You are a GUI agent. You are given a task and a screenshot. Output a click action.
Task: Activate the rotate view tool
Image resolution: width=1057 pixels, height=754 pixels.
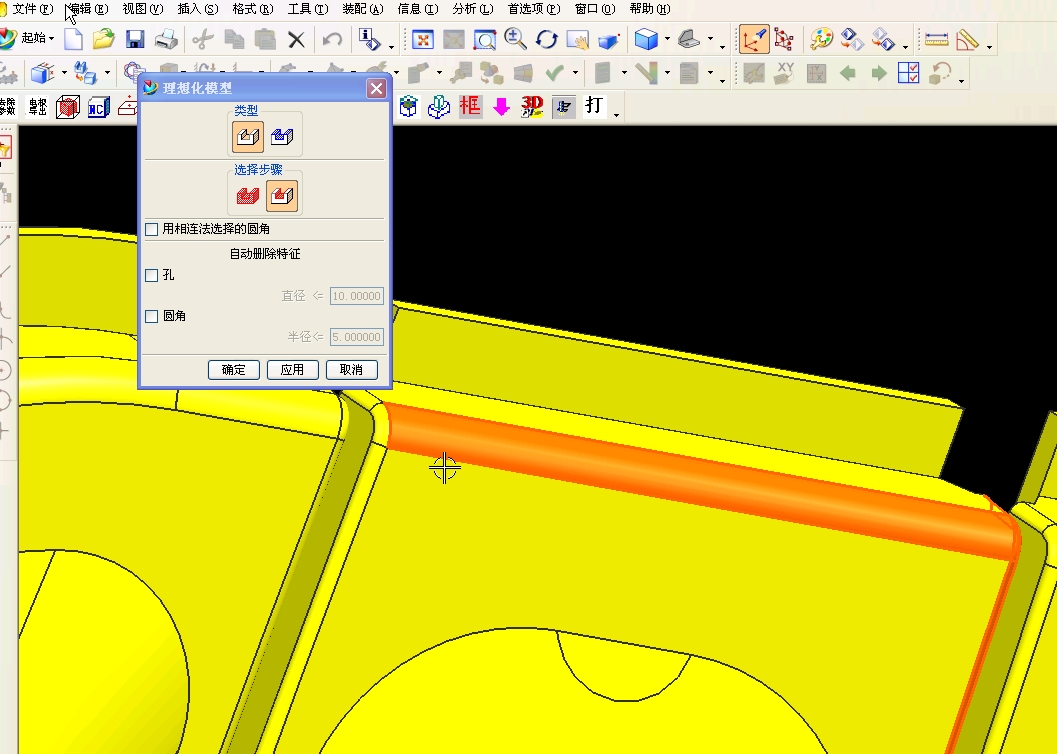[547, 40]
